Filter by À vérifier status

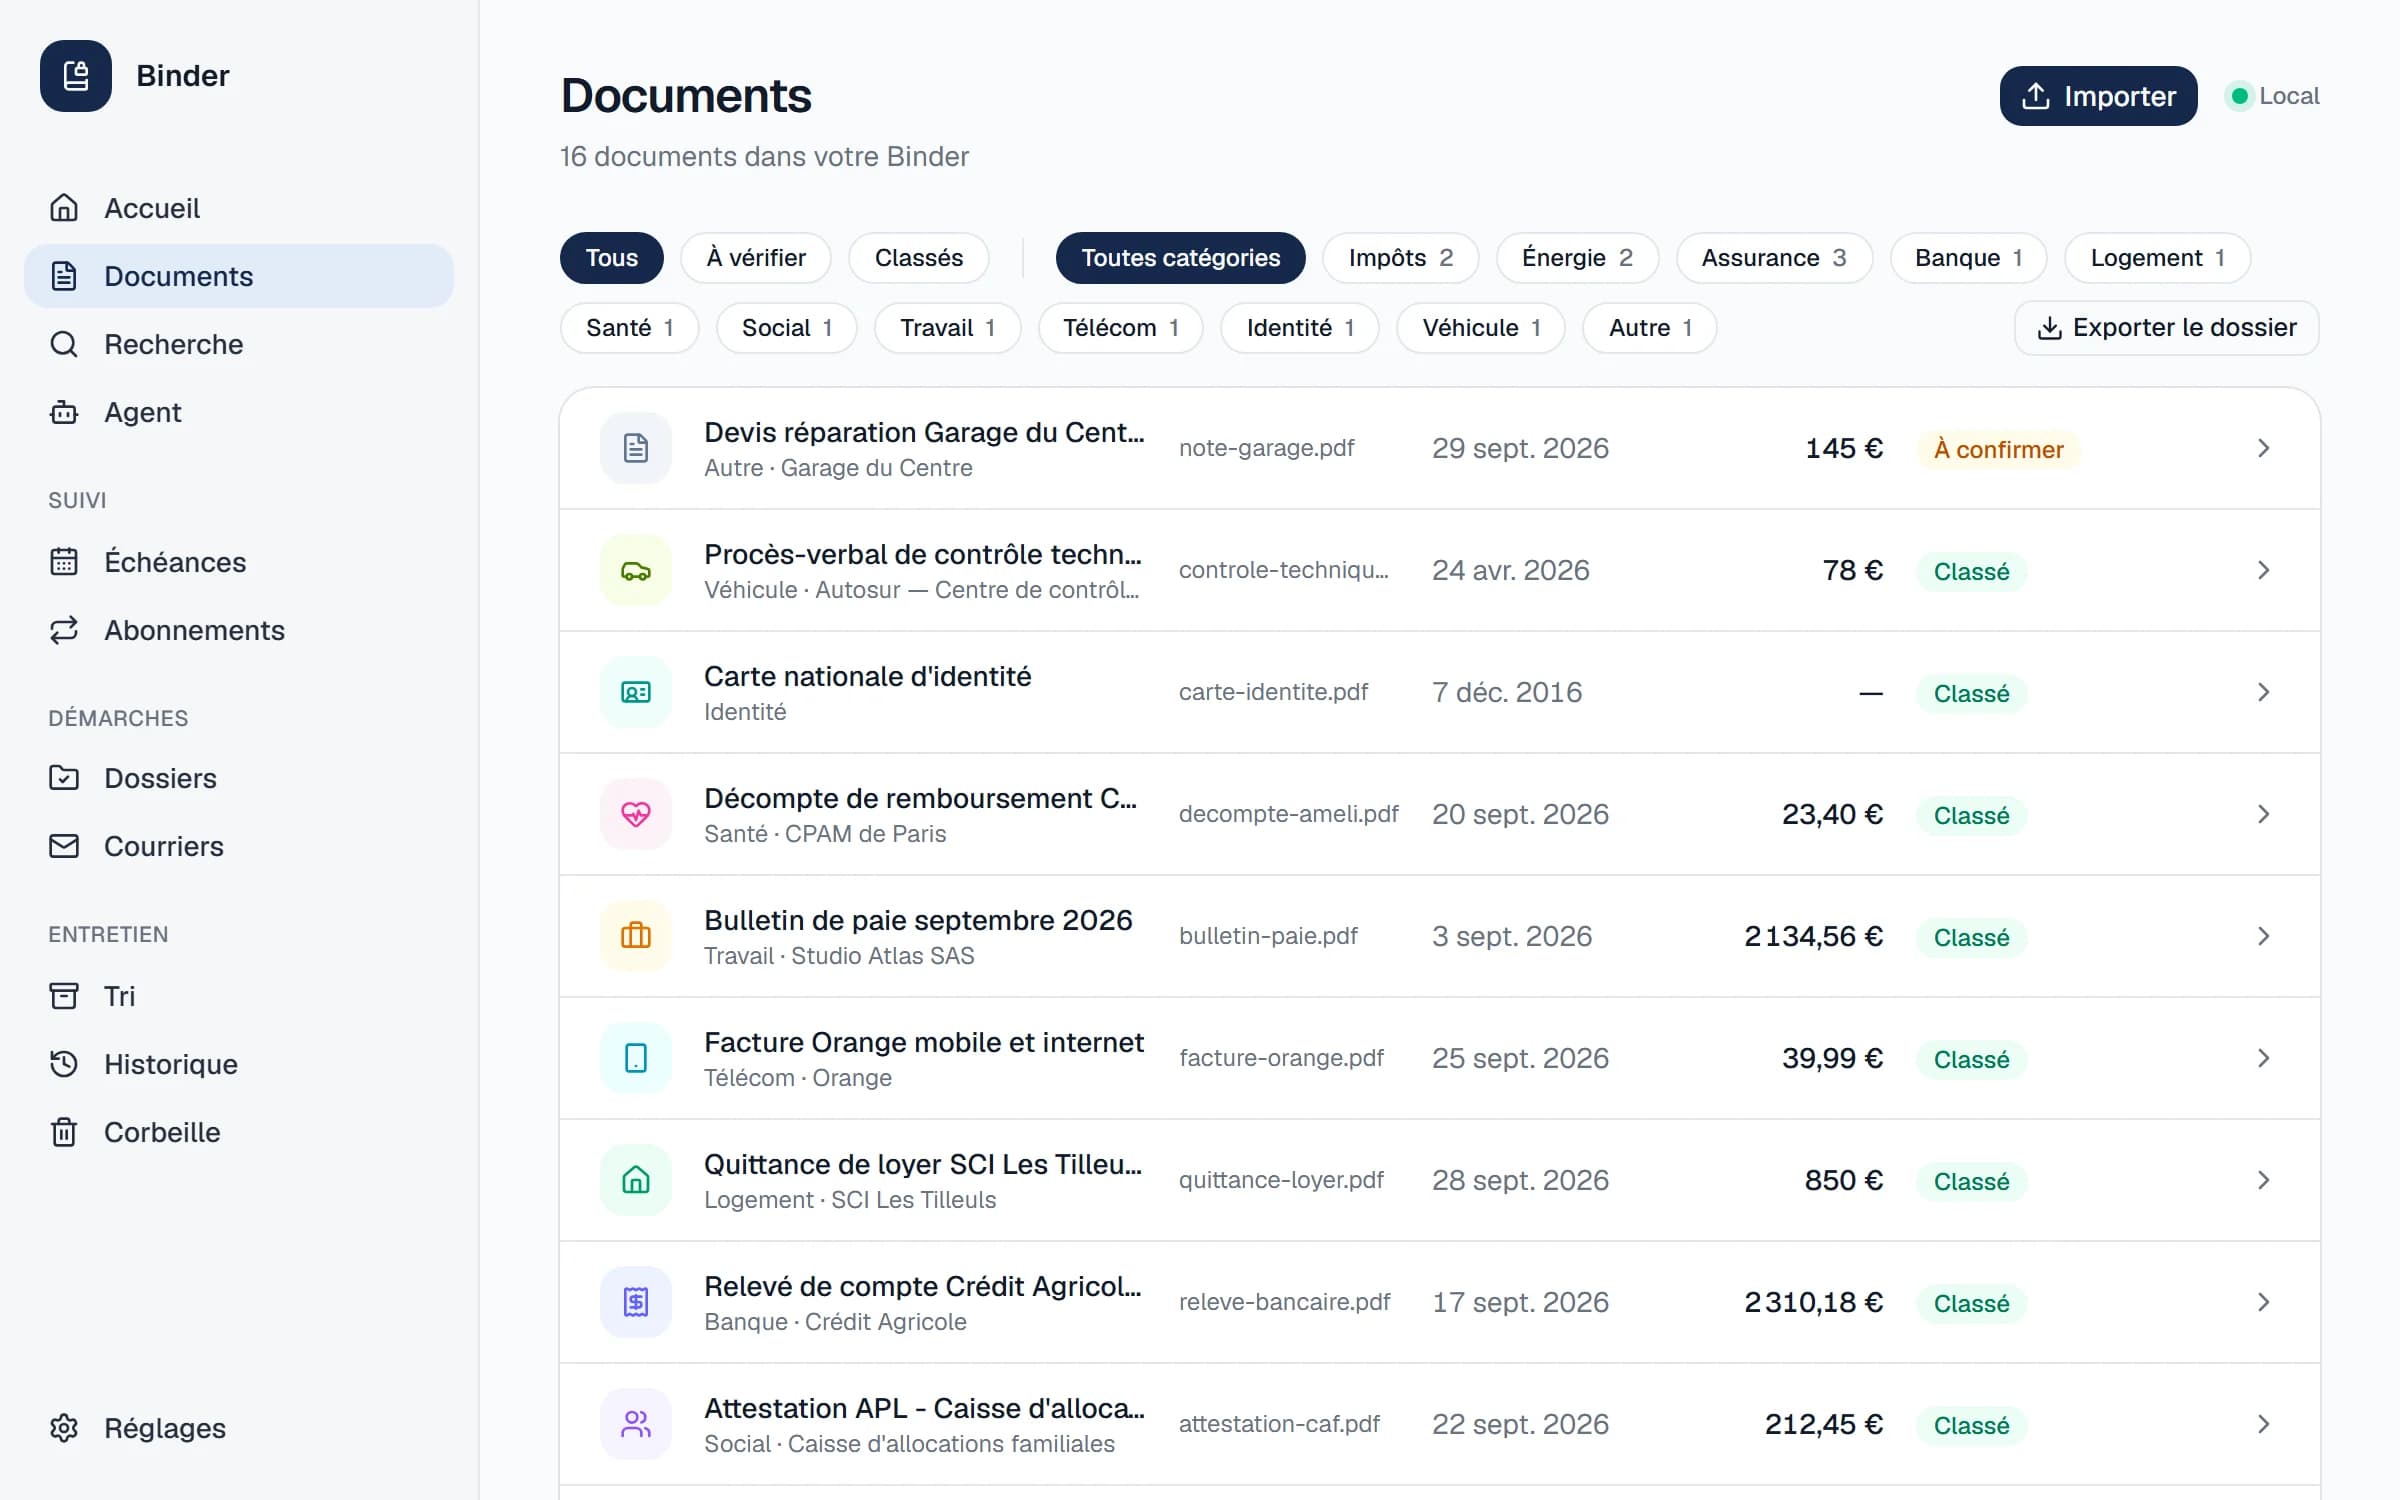pyautogui.click(x=756, y=258)
